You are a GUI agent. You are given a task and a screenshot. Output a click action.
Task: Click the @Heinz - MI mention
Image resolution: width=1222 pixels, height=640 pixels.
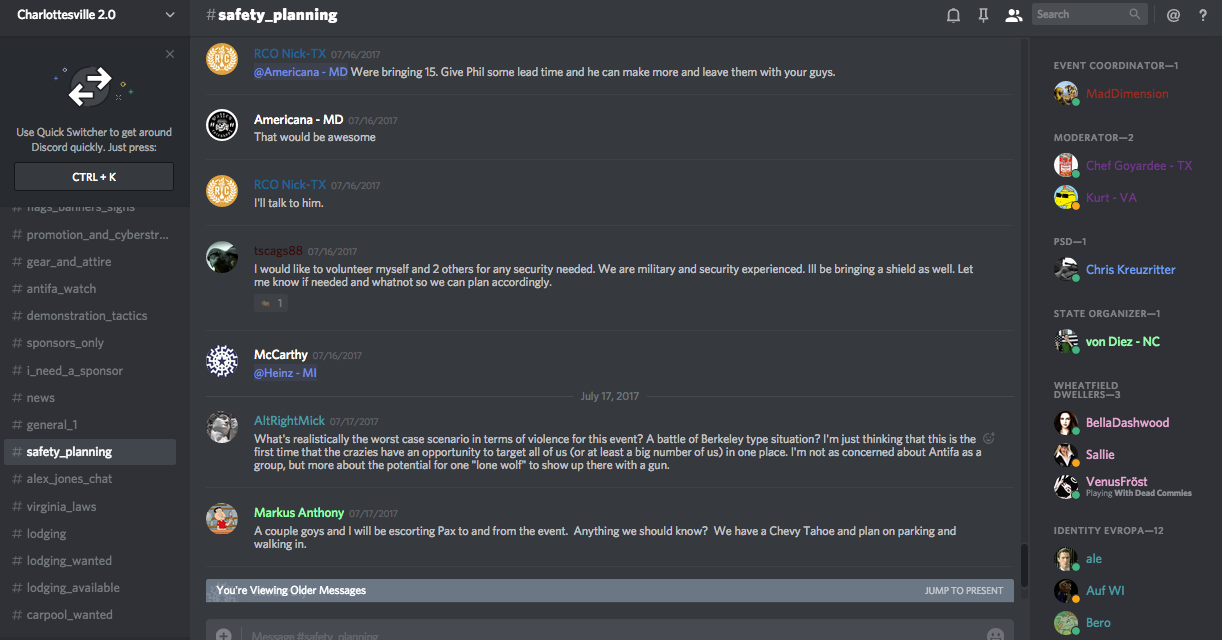[285, 373]
